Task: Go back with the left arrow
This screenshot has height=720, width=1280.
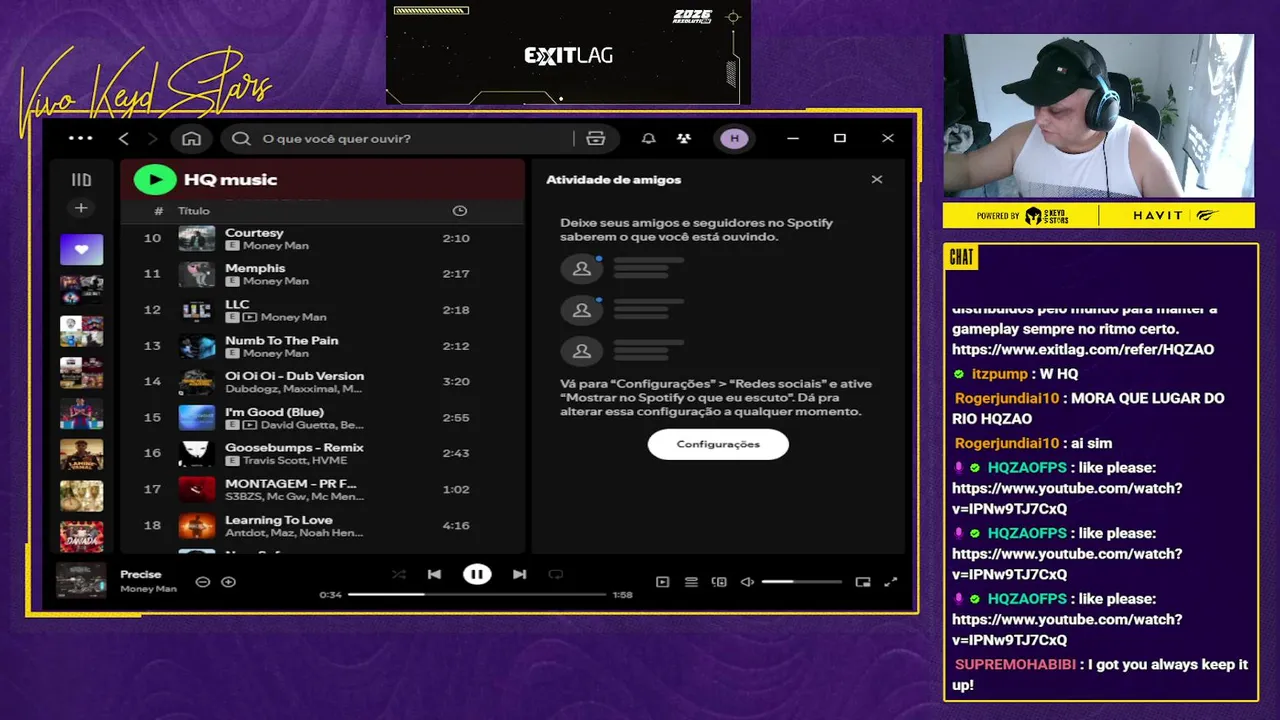Action: pyautogui.click(x=124, y=138)
